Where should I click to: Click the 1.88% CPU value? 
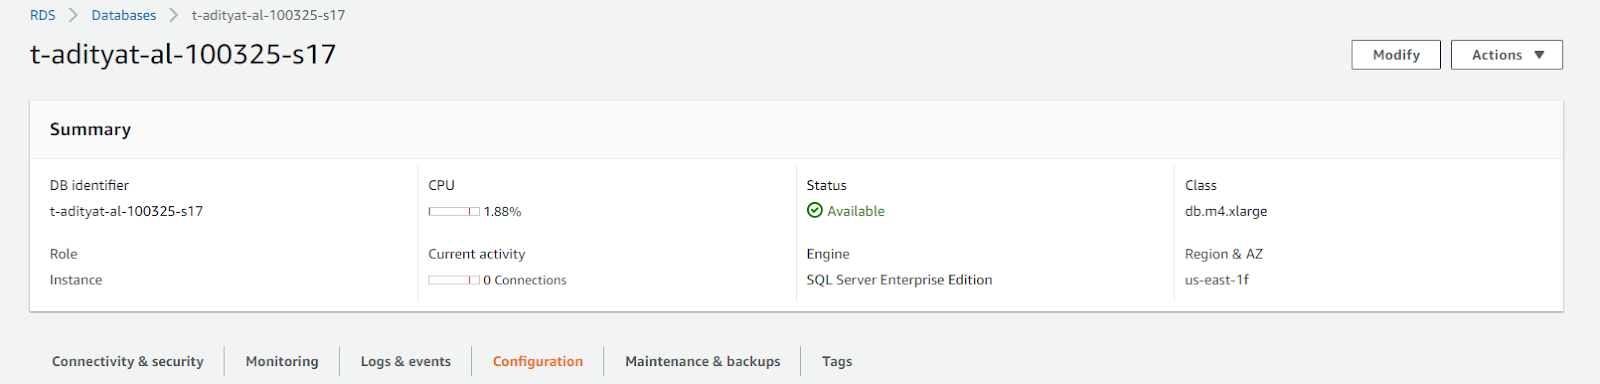click(502, 212)
